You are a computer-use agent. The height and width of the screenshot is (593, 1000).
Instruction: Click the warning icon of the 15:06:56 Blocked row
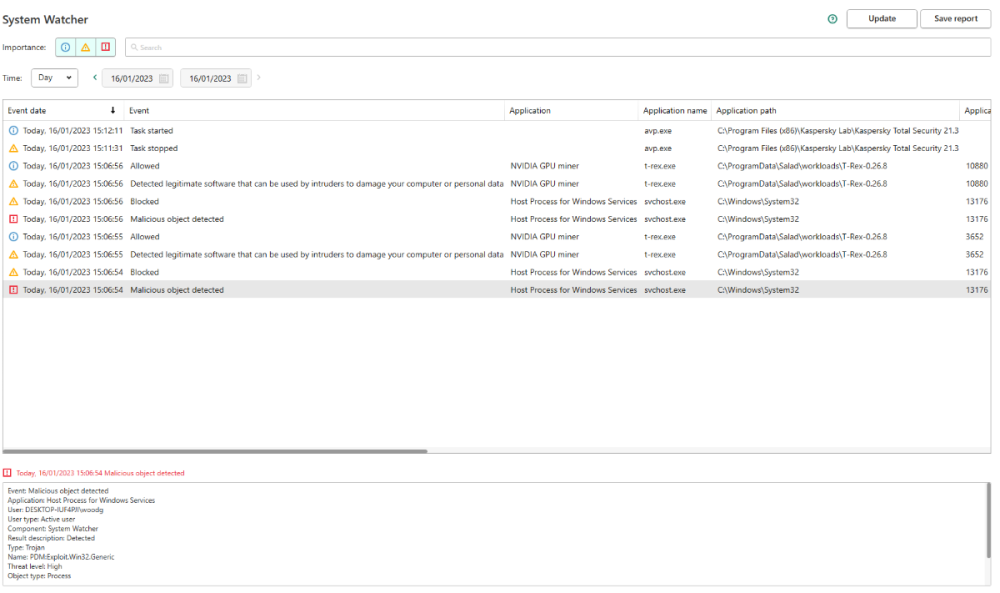tap(13, 201)
